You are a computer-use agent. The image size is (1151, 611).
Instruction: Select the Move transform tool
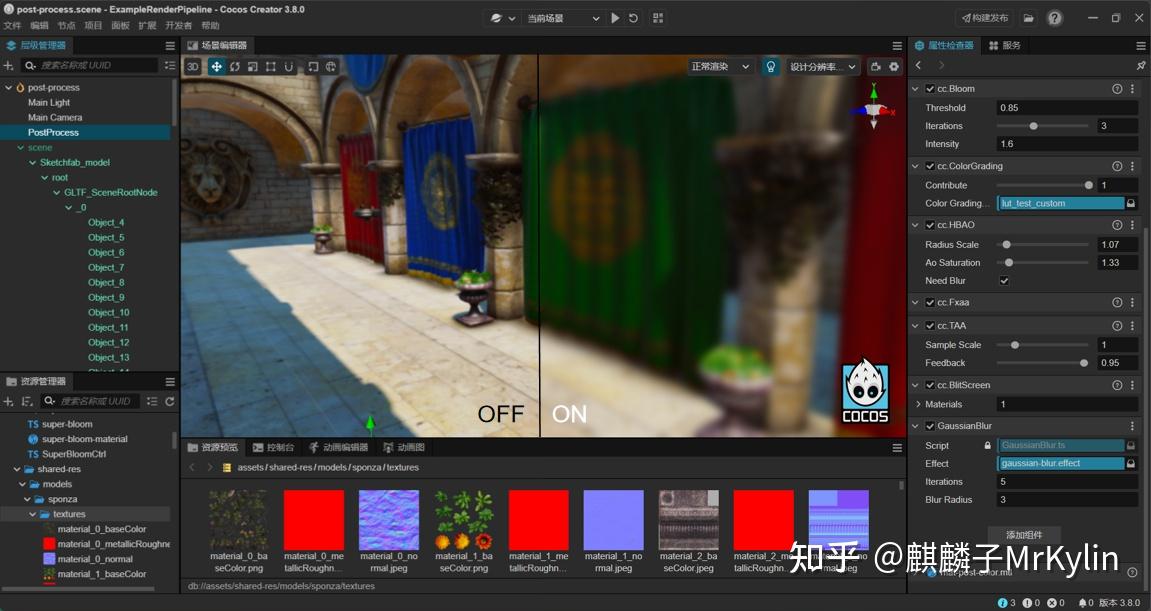click(217, 67)
